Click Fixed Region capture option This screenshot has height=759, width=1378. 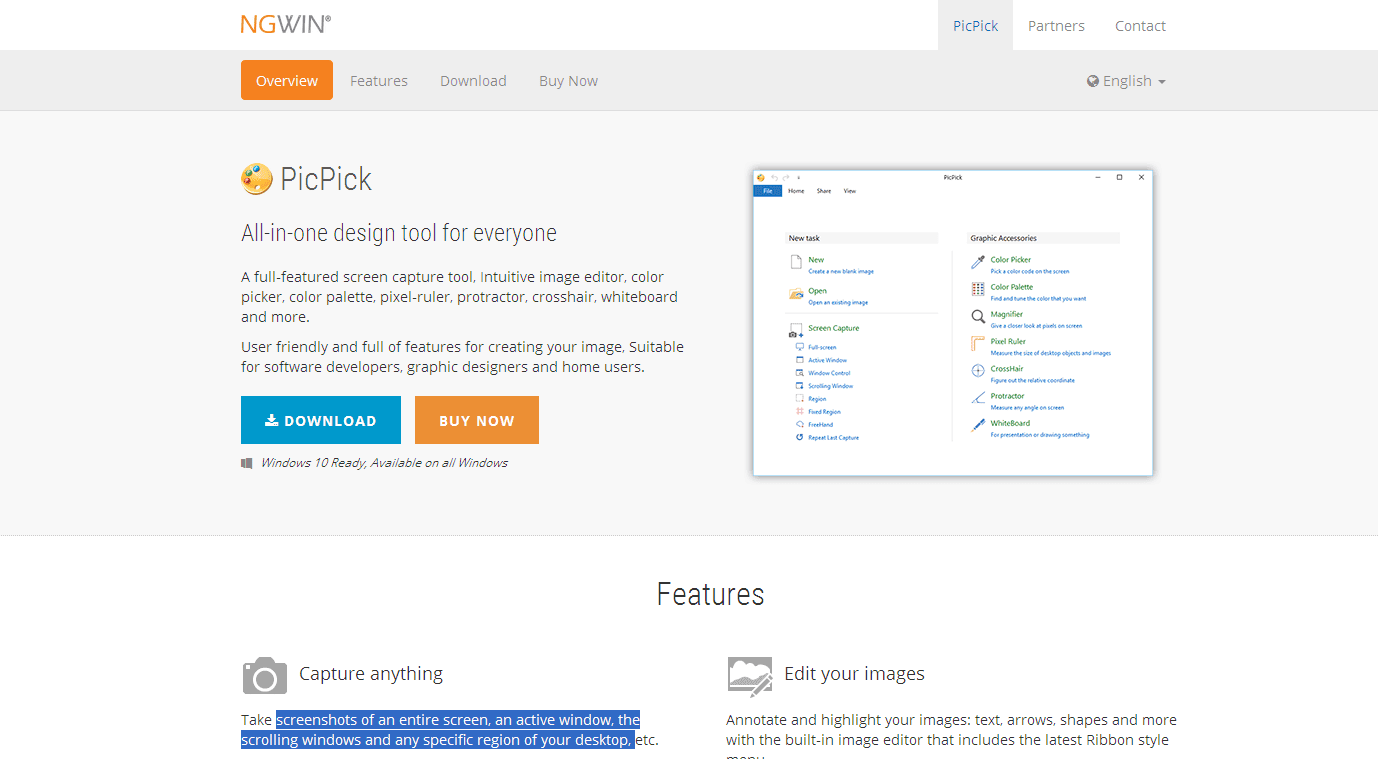pyautogui.click(x=818, y=412)
